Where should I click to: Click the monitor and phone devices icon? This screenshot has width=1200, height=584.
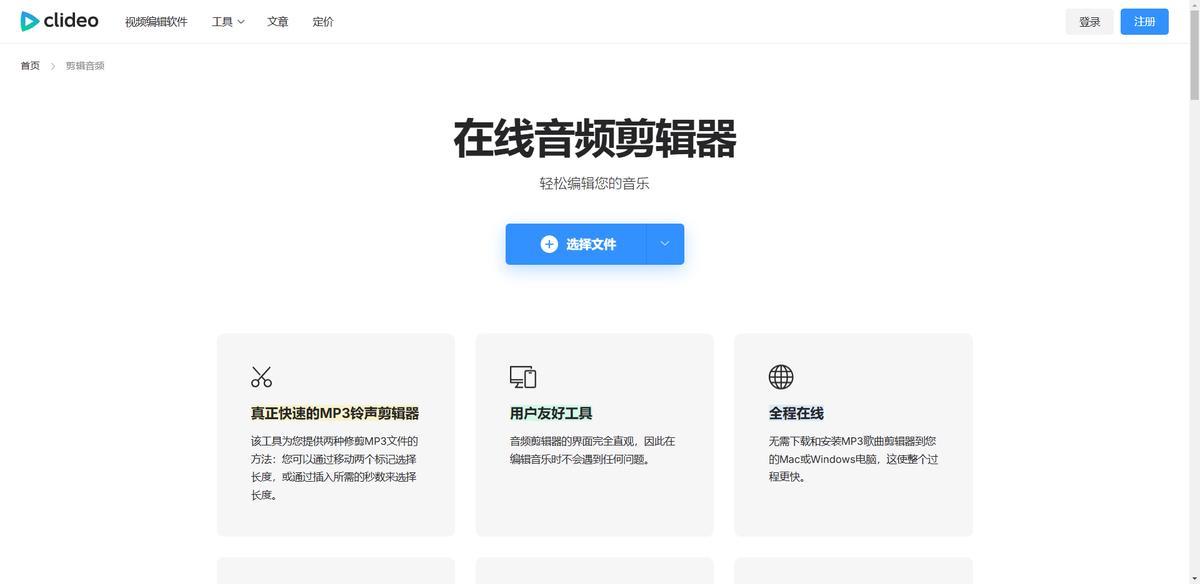522,377
